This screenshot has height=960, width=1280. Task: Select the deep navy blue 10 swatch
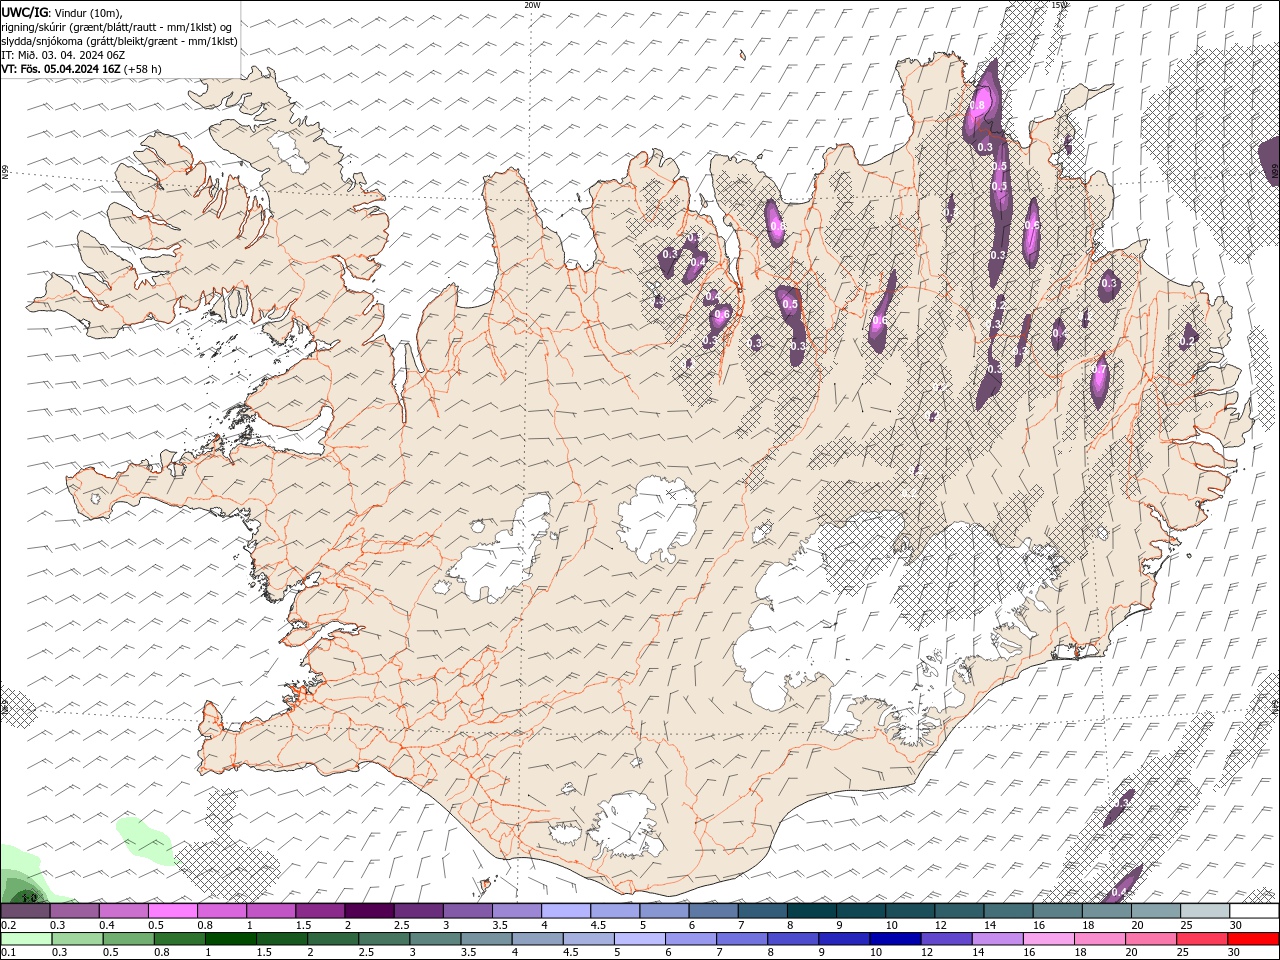895,939
